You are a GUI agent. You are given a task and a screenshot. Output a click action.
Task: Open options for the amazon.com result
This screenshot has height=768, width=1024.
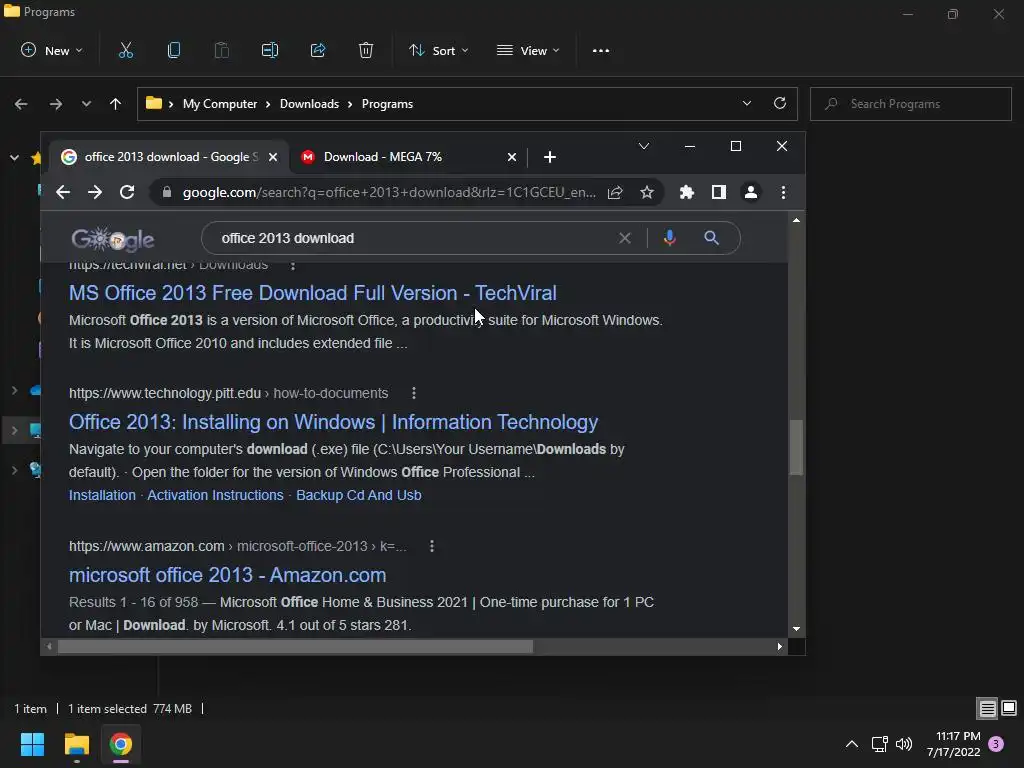coord(432,546)
